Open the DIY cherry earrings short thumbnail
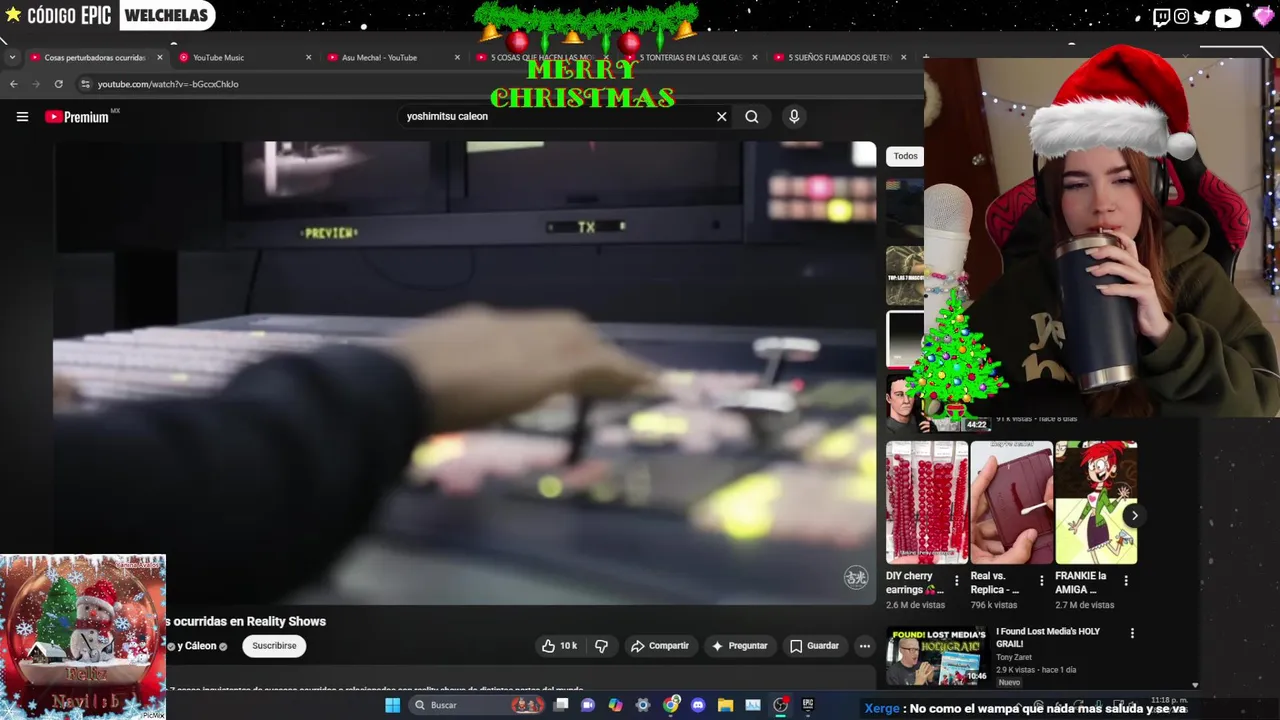This screenshot has height=720, width=1280. pos(927,502)
